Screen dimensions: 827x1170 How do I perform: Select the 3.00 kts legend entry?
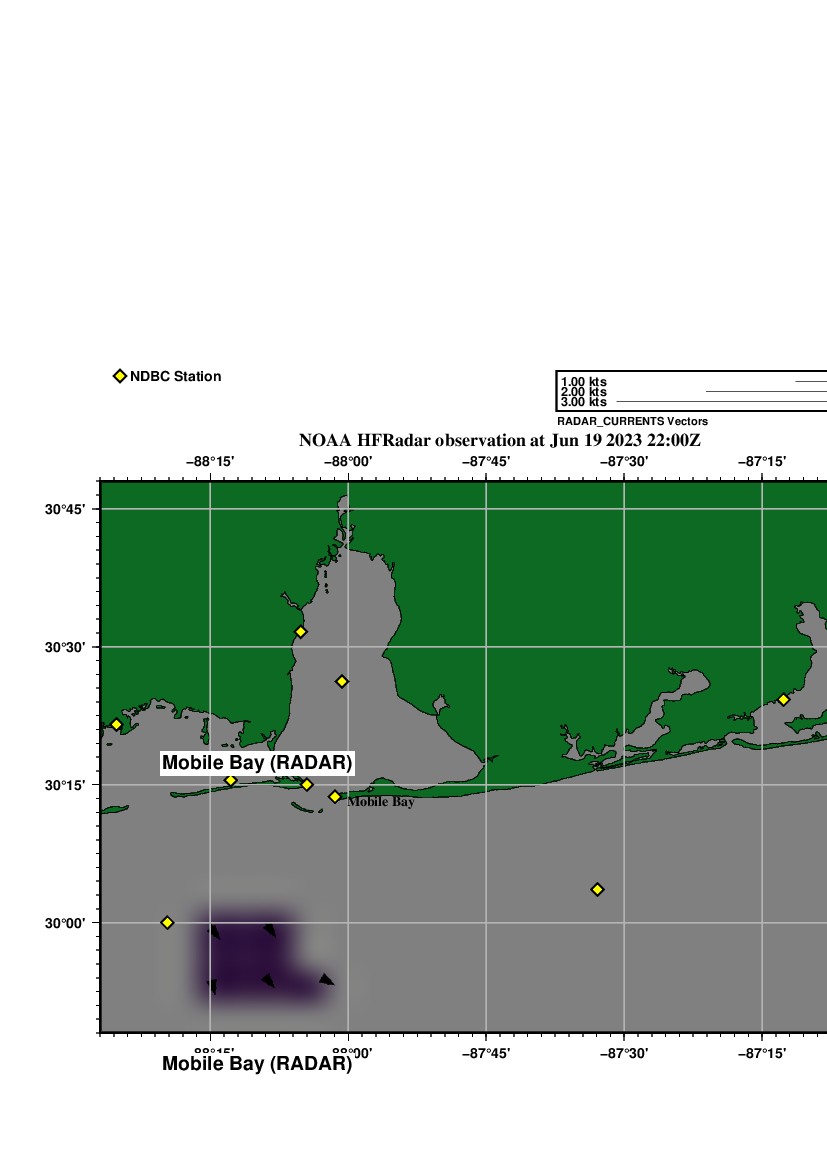click(583, 402)
